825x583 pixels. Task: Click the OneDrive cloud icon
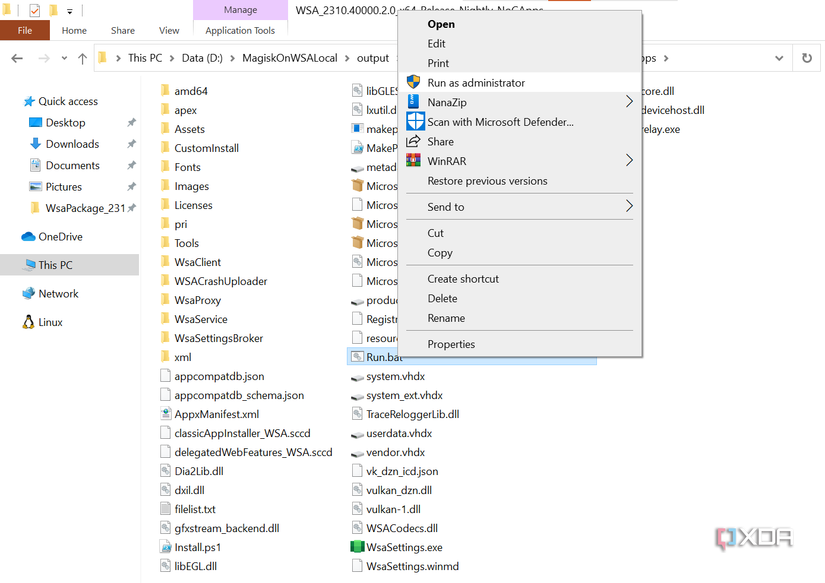pyautogui.click(x=28, y=237)
